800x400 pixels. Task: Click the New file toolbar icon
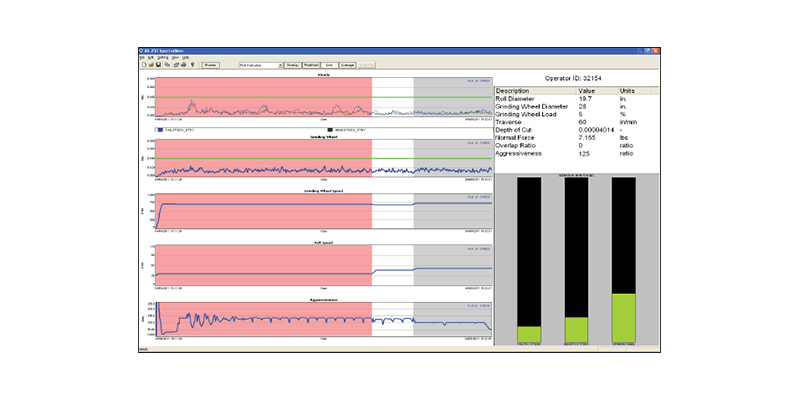click(144, 65)
